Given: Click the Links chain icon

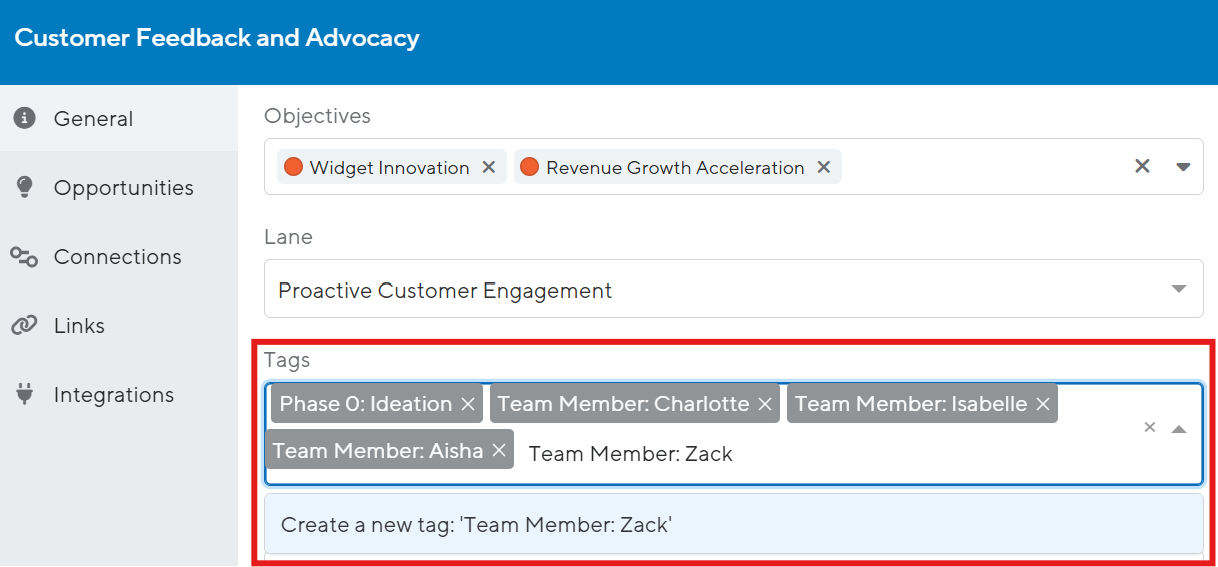Looking at the screenshot, I should coord(25,326).
